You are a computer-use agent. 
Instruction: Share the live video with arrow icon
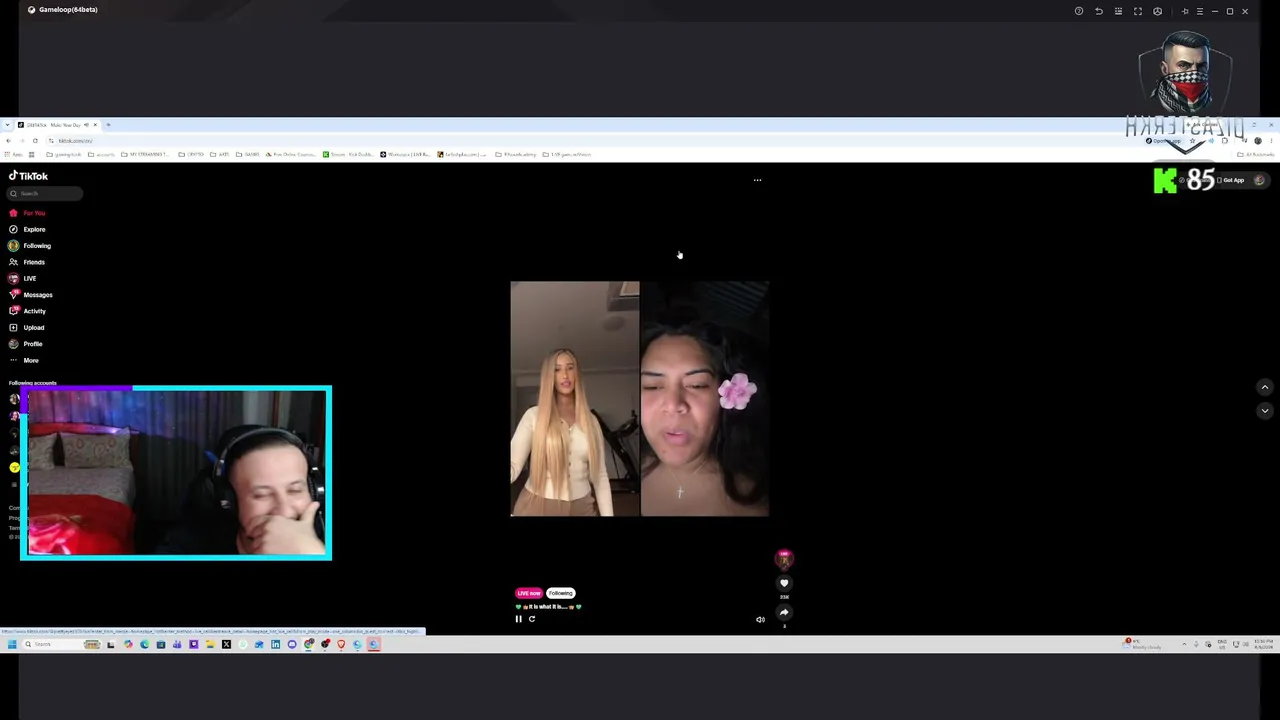coord(784,612)
